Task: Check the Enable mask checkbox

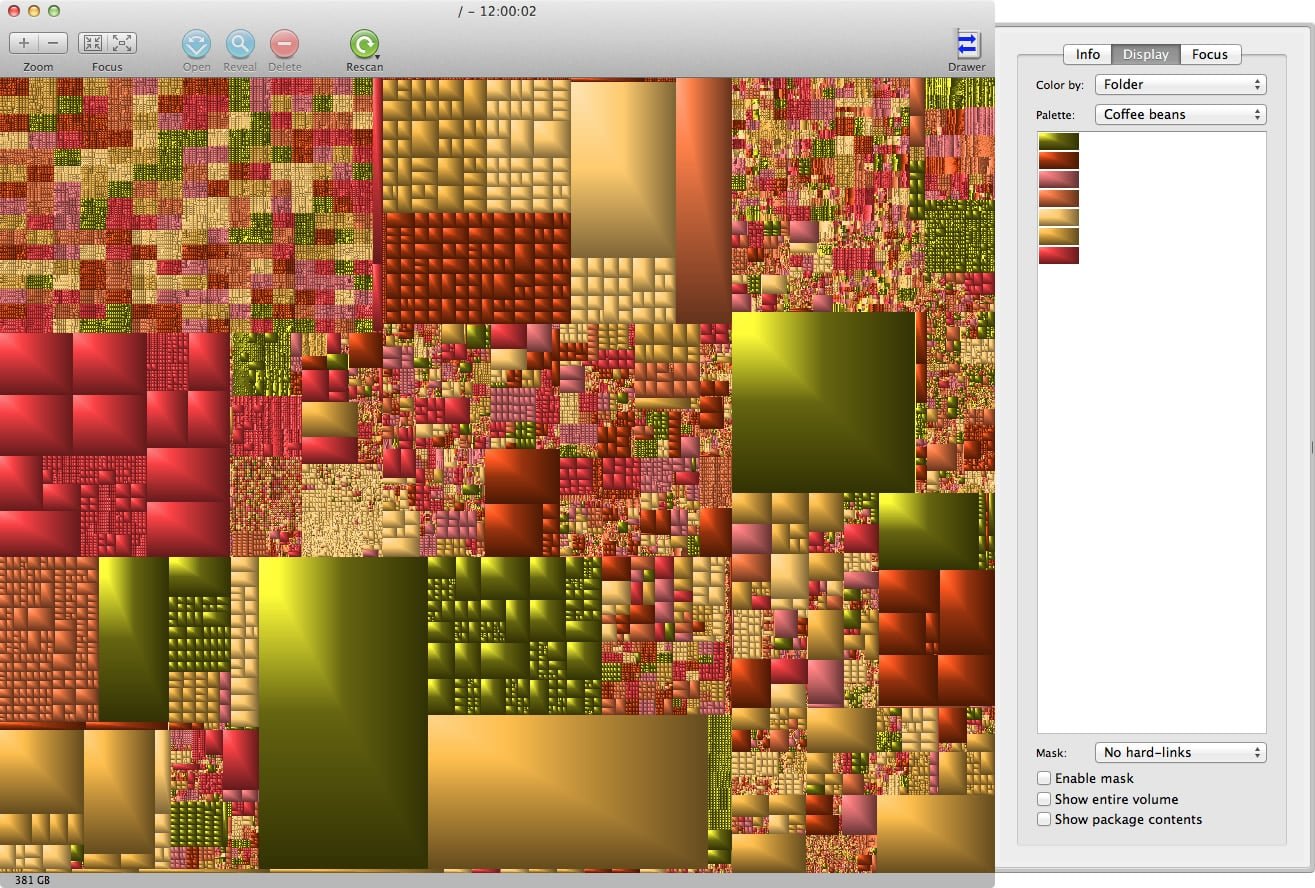Action: click(x=1044, y=778)
